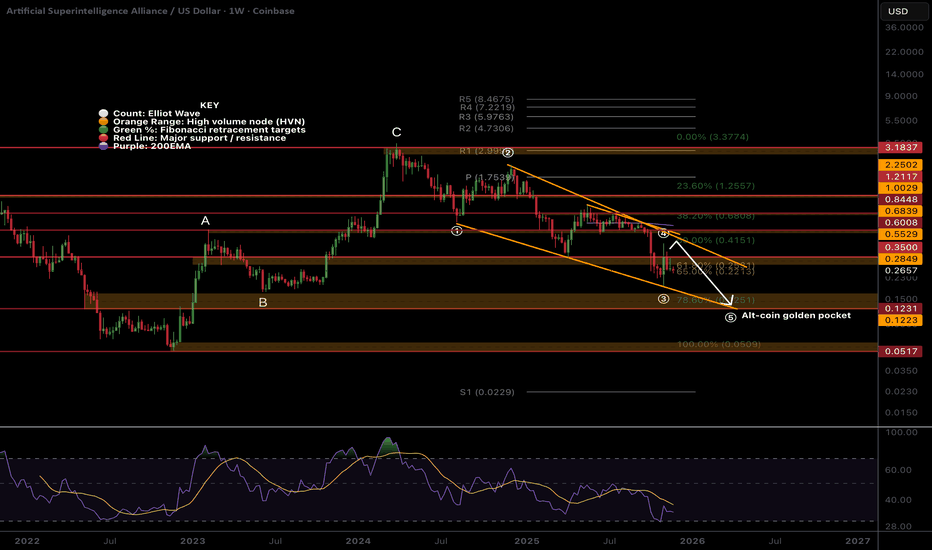
Task: Click the 3.1837 red price label
Action: pyautogui.click(x=897, y=147)
